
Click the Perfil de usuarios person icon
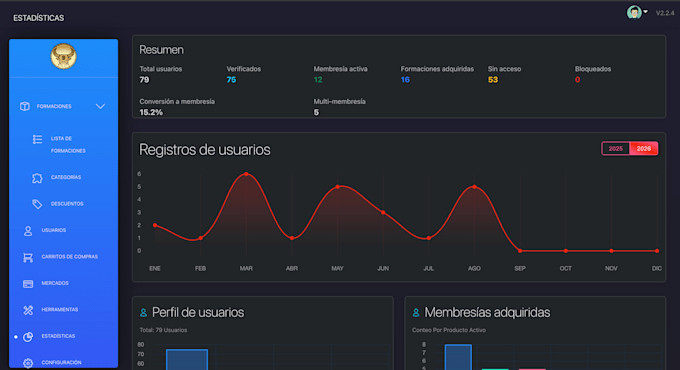click(x=143, y=312)
